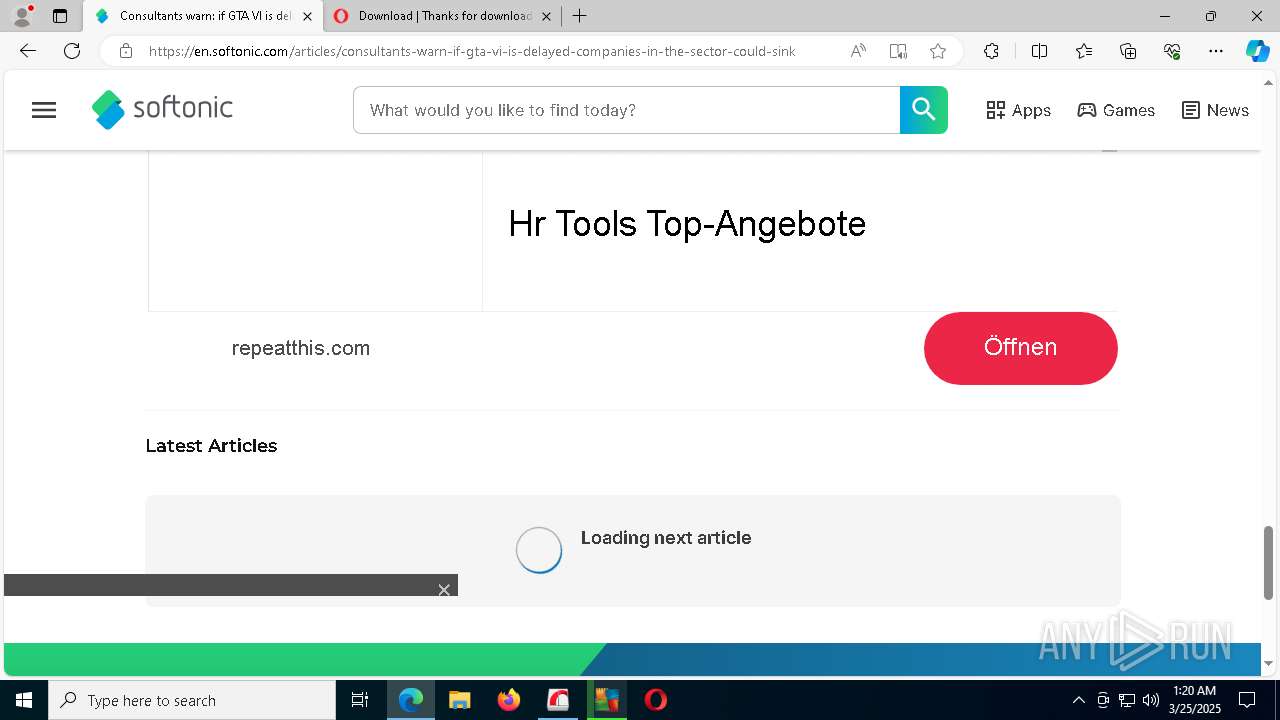Viewport: 1280px width, 720px height.
Task: Click the red Öffnen ad button
Action: click(1020, 348)
